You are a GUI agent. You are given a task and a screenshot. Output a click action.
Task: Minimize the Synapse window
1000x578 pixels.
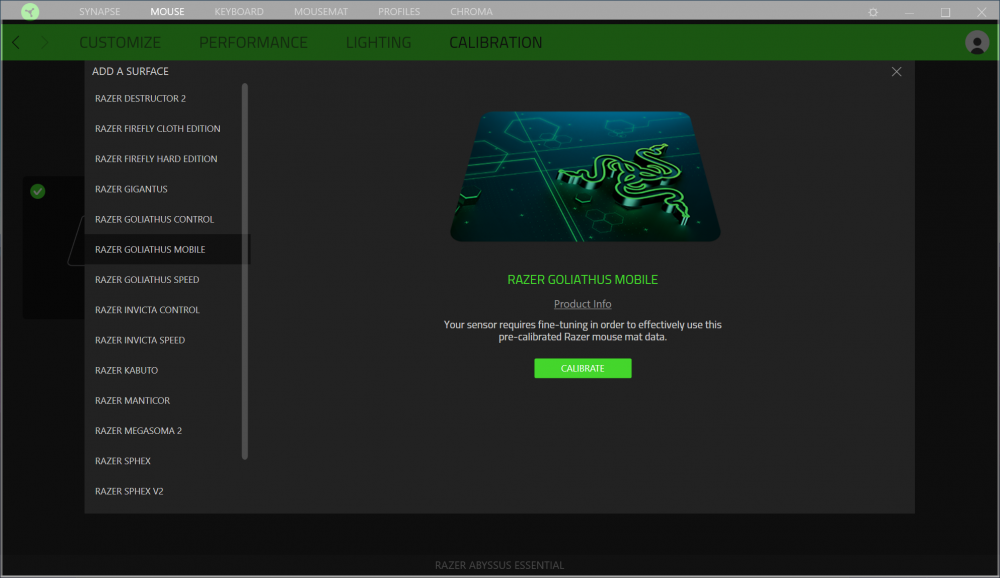pos(909,12)
